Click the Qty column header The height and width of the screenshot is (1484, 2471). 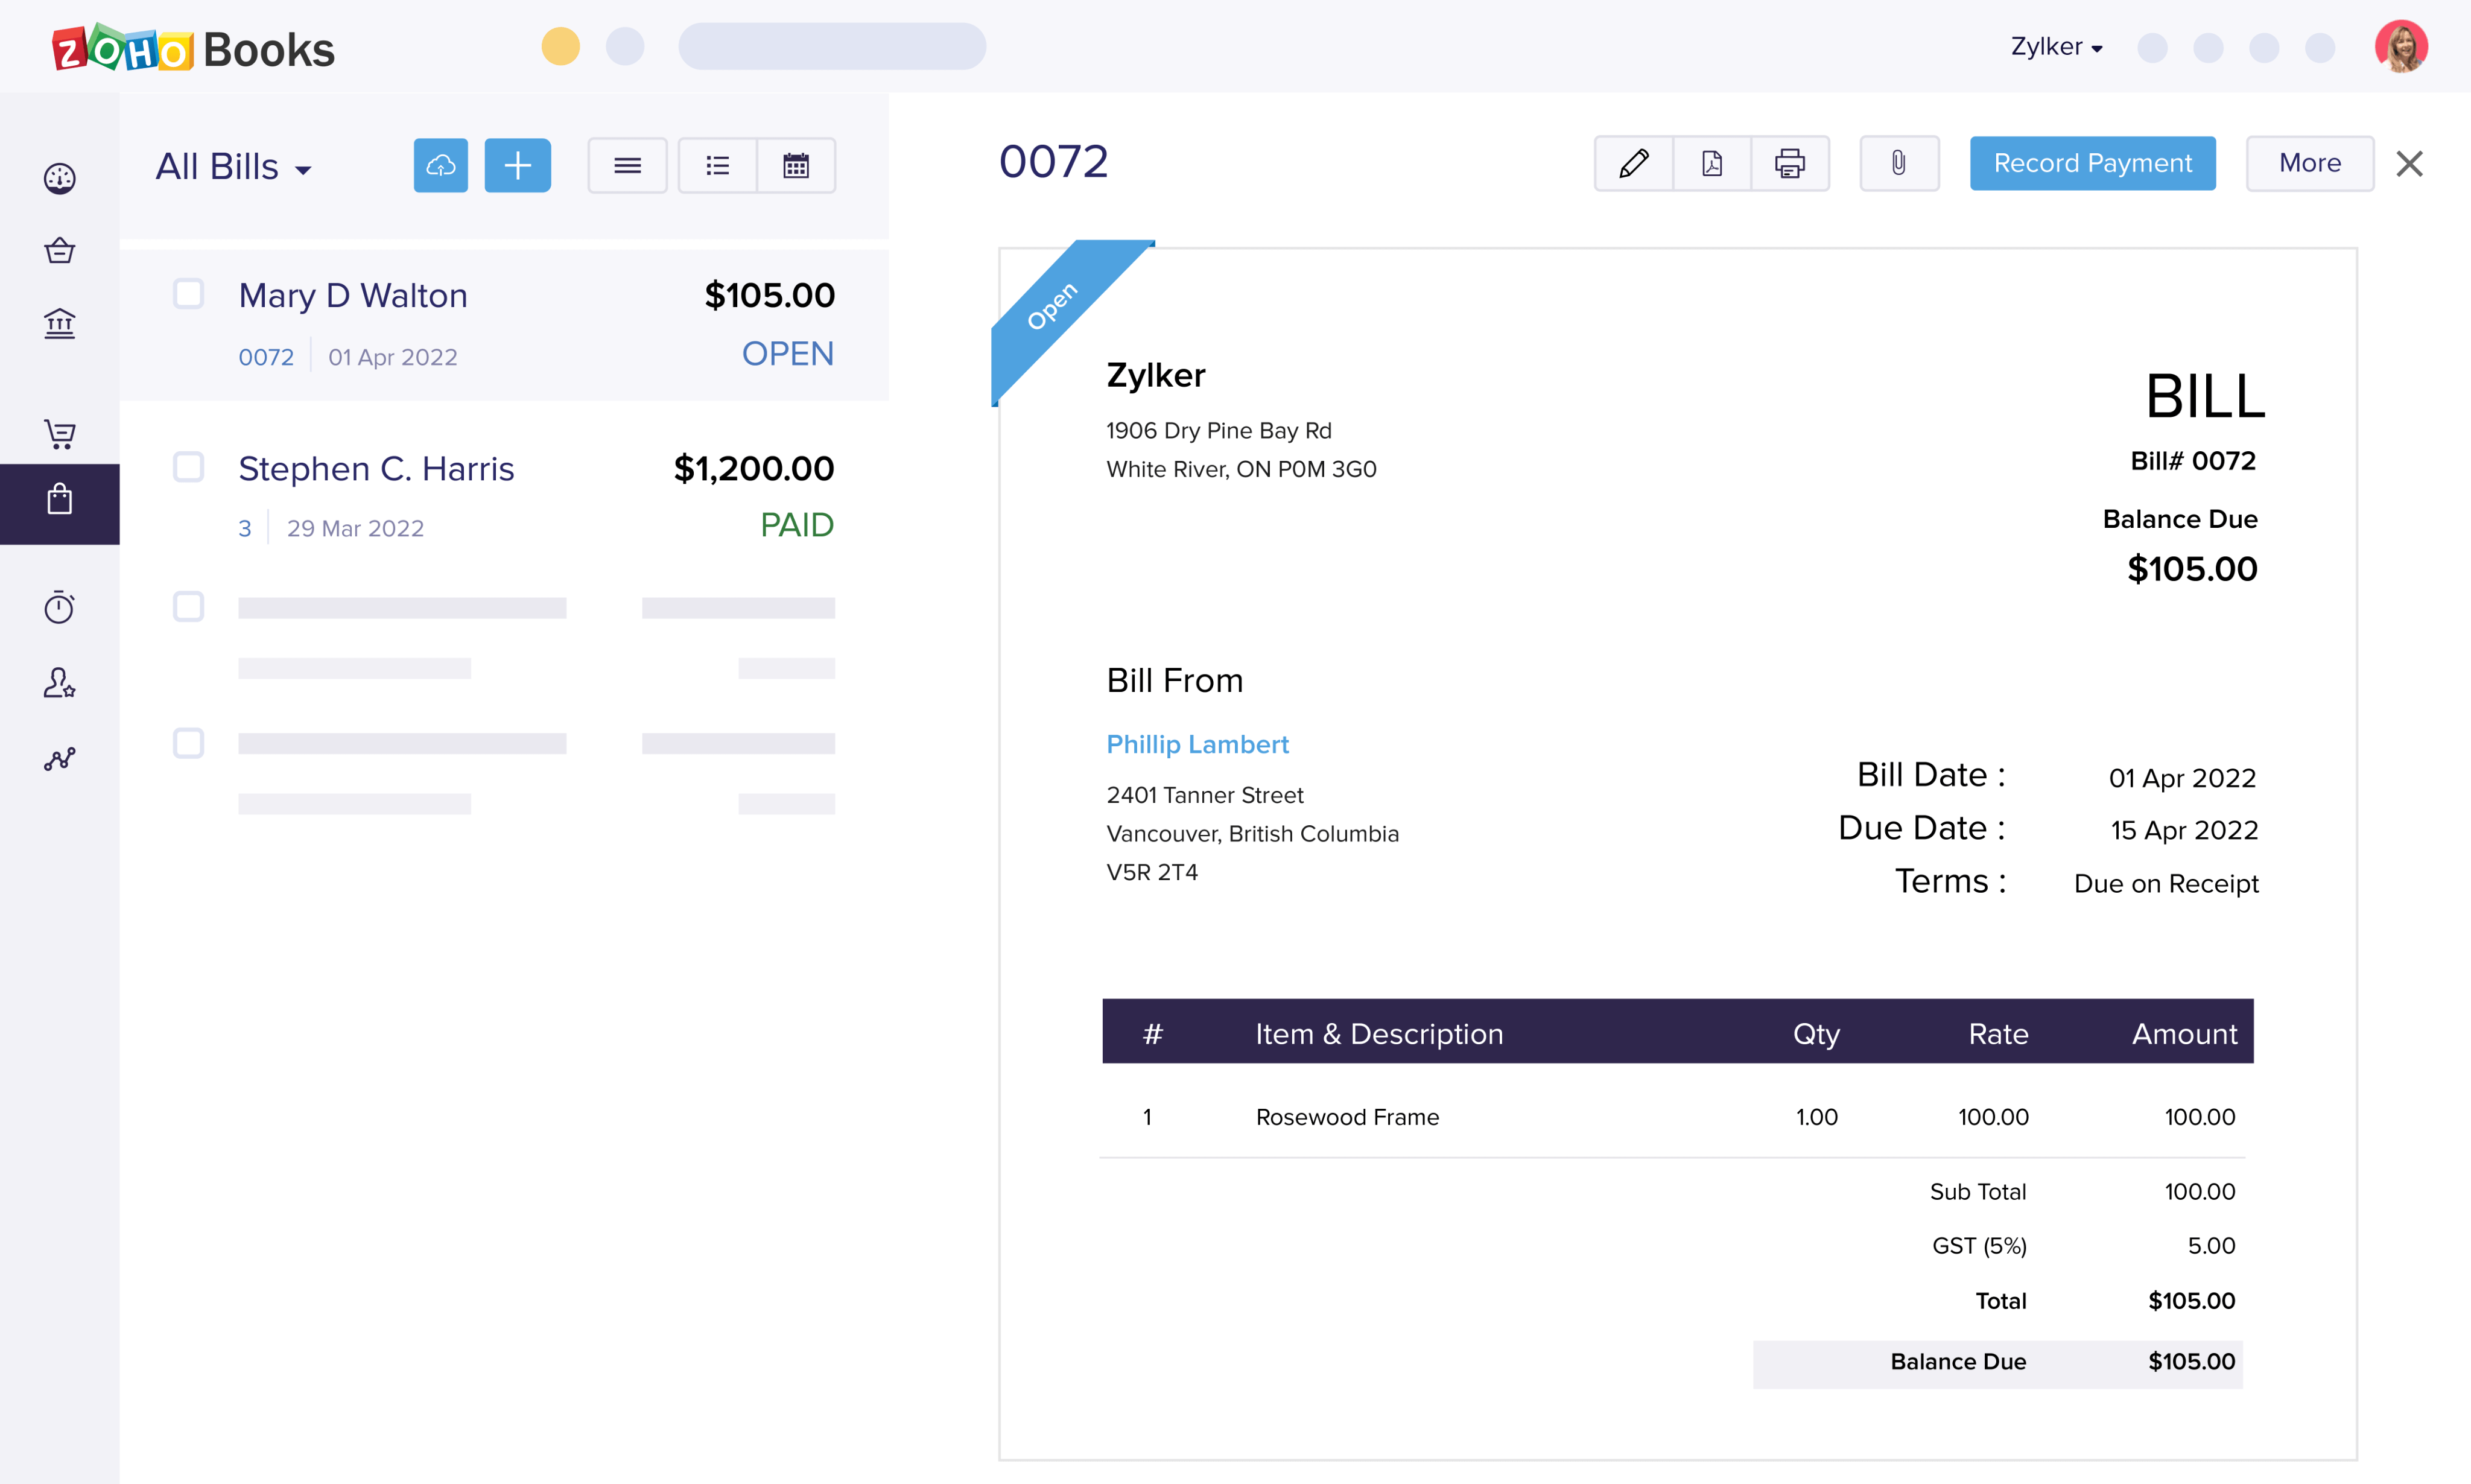click(1816, 1034)
